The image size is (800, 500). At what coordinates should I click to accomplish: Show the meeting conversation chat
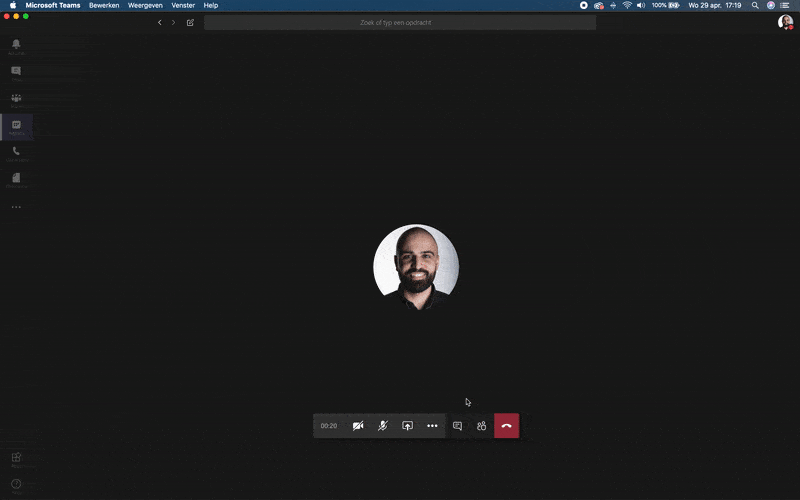[457, 426]
